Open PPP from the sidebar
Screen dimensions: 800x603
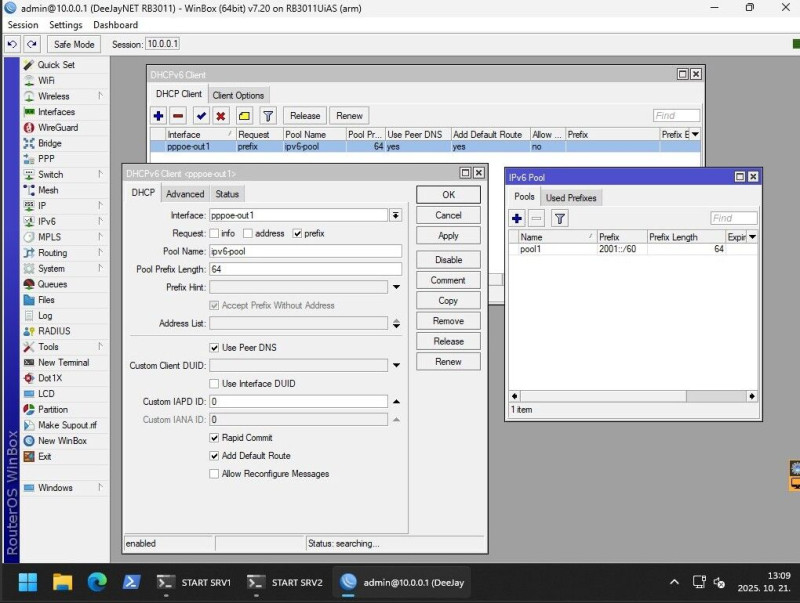pos(46,159)
